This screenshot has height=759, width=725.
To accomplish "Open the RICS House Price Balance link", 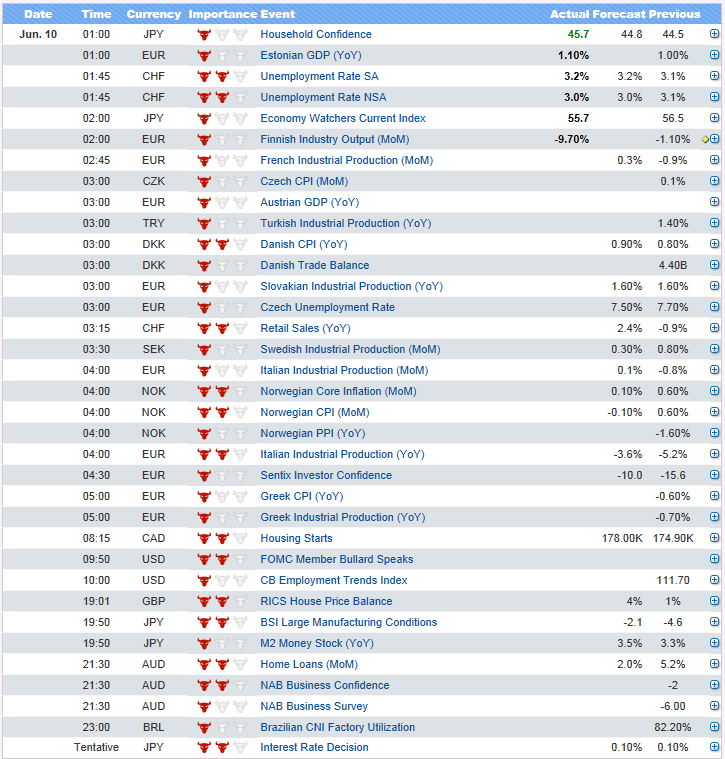I will point(326,601).
